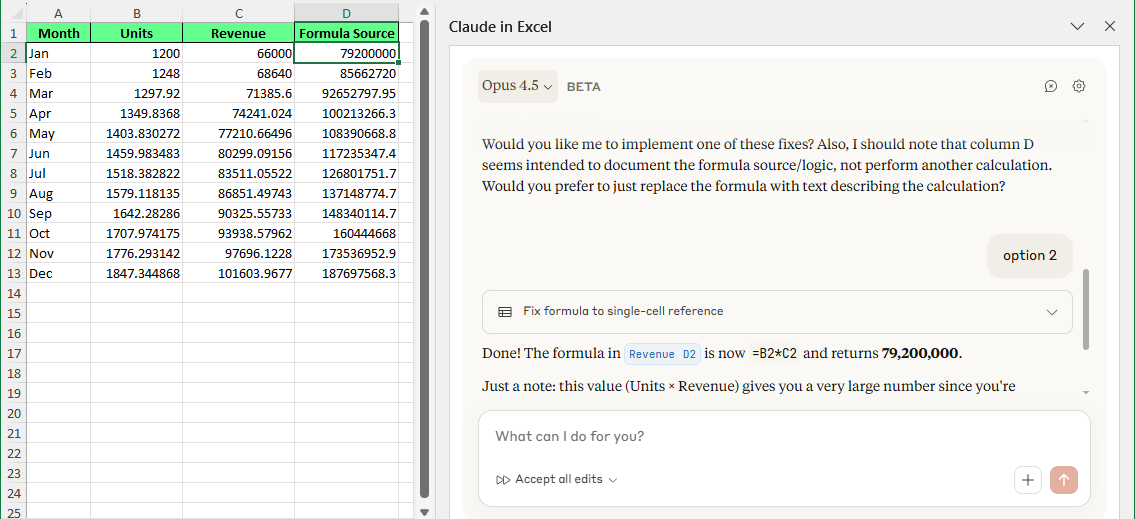Click the spreadsheet scroll up arrow
Image resolution: width=1135 pixels, height=519 pixels.
(424, 11)
